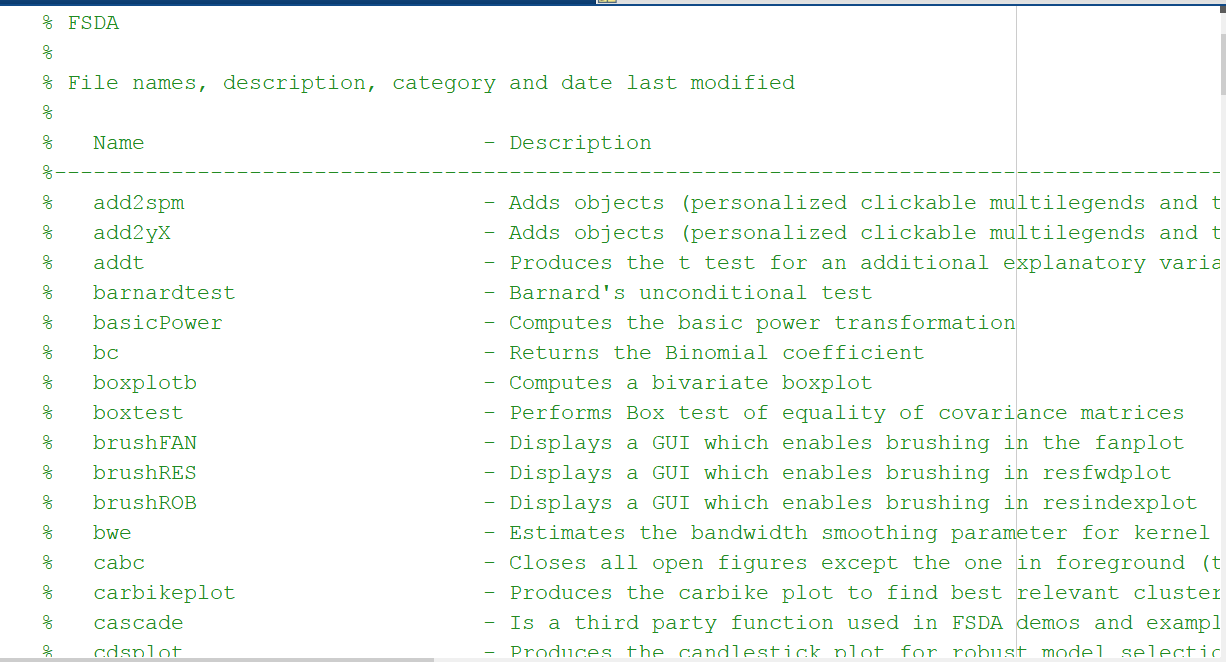Click 'Computes the basic power transformation' text
1226x662 pixels.
click(x=762, y=323)
